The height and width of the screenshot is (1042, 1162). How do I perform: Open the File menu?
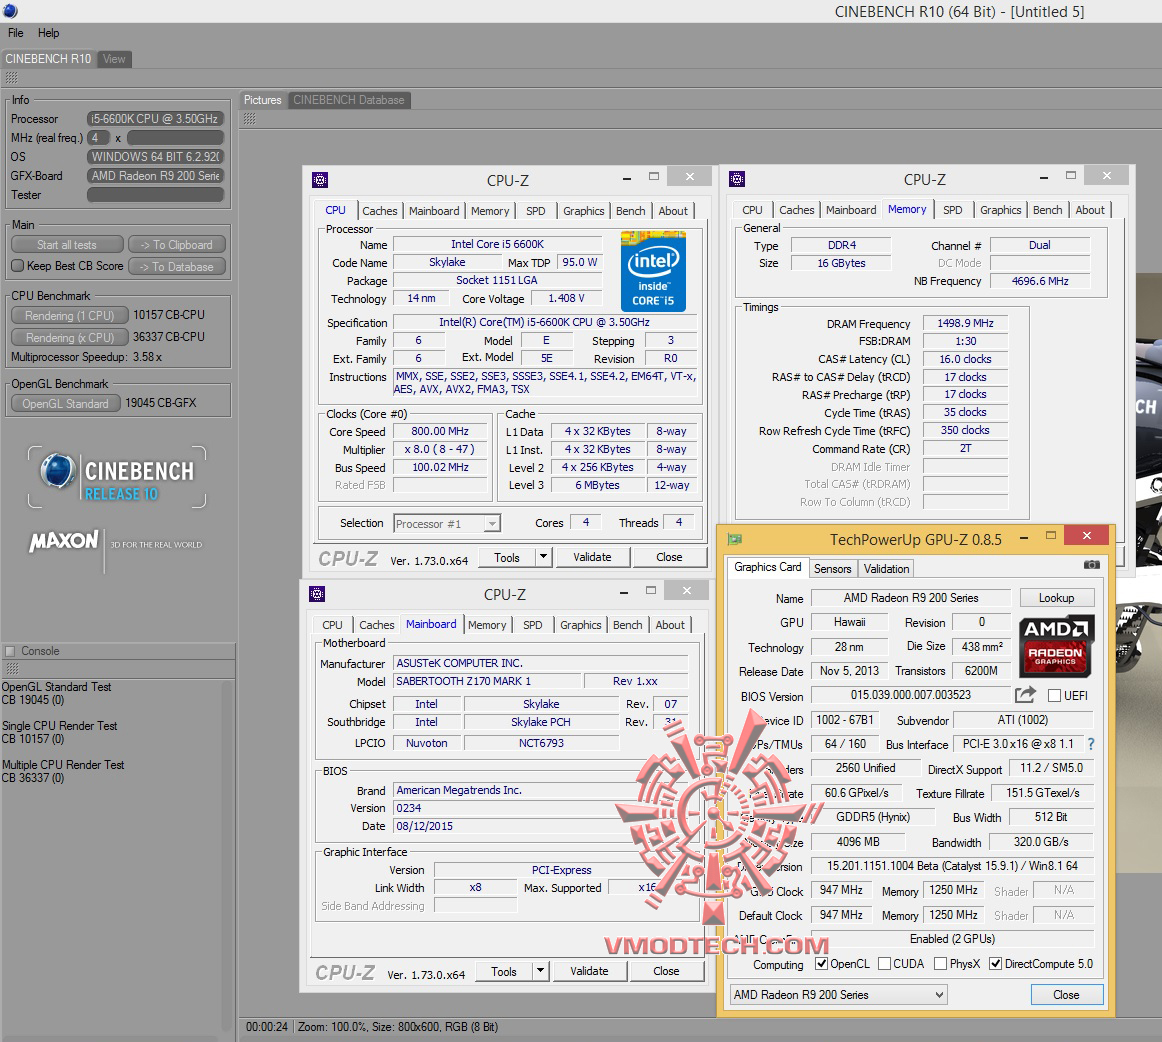[x=16, y=33]
